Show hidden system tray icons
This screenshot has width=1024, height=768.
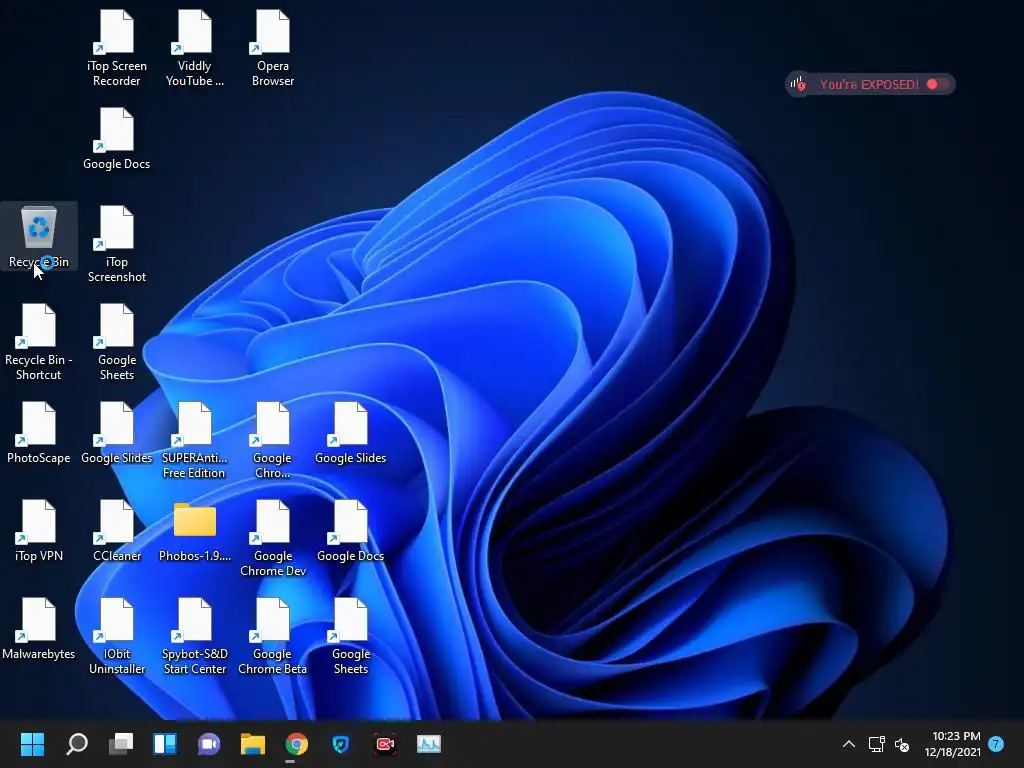848,744
